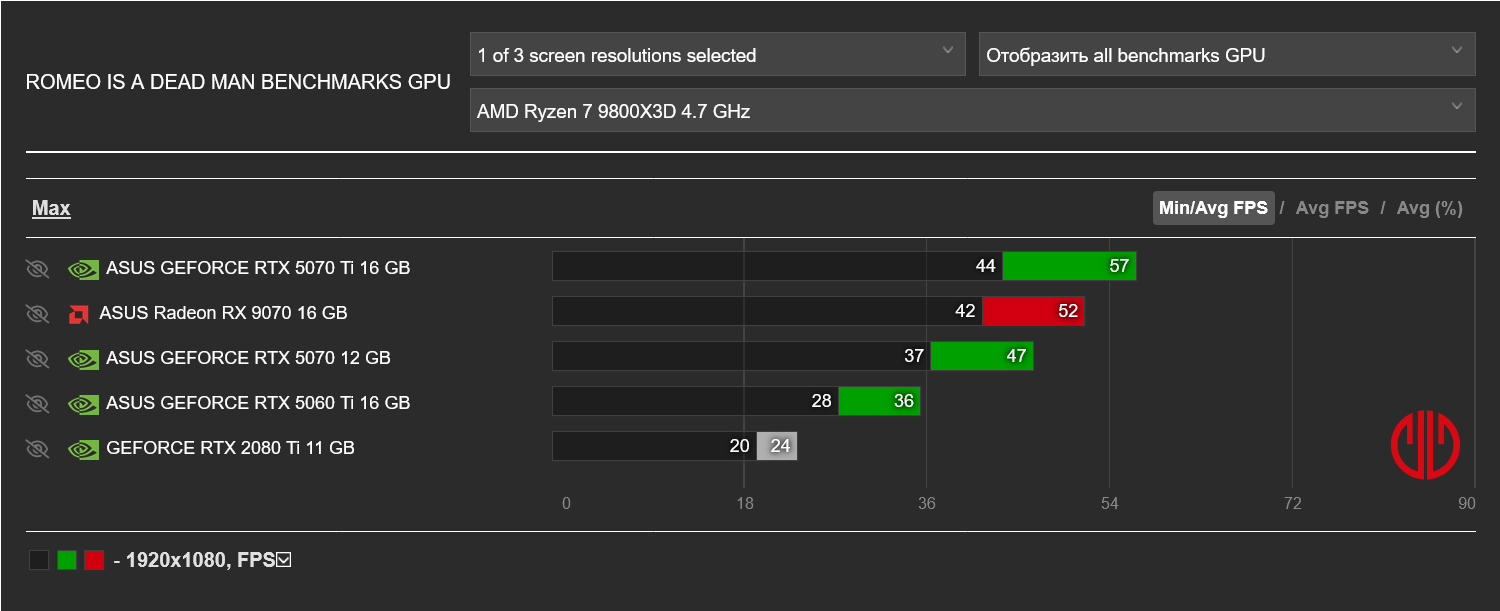
Task: Select the ASUS GEFORCE RTX 5060 Ti 16 GB label
Action: pos(258,403)
